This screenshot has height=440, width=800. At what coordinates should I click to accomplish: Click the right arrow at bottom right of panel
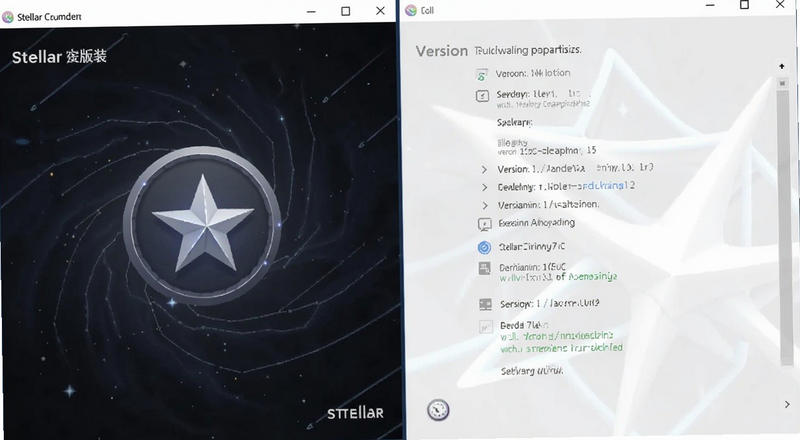(787, 404)
